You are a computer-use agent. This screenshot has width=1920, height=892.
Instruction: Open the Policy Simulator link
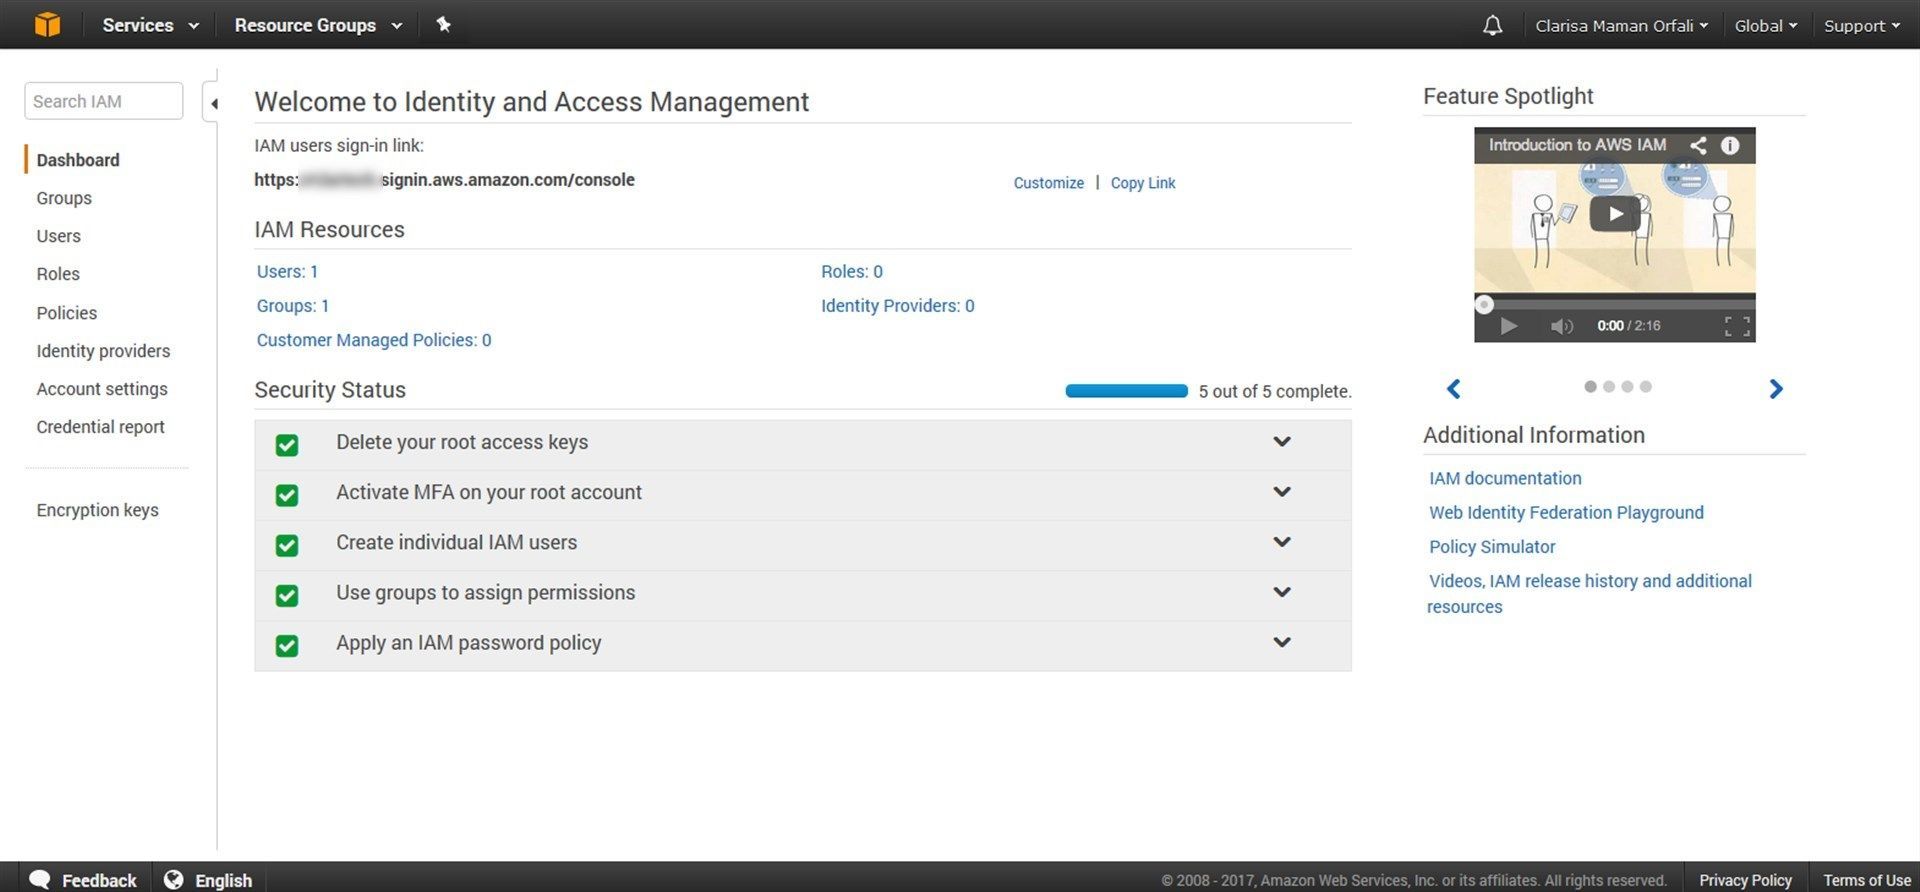[x=1492, y=547]
